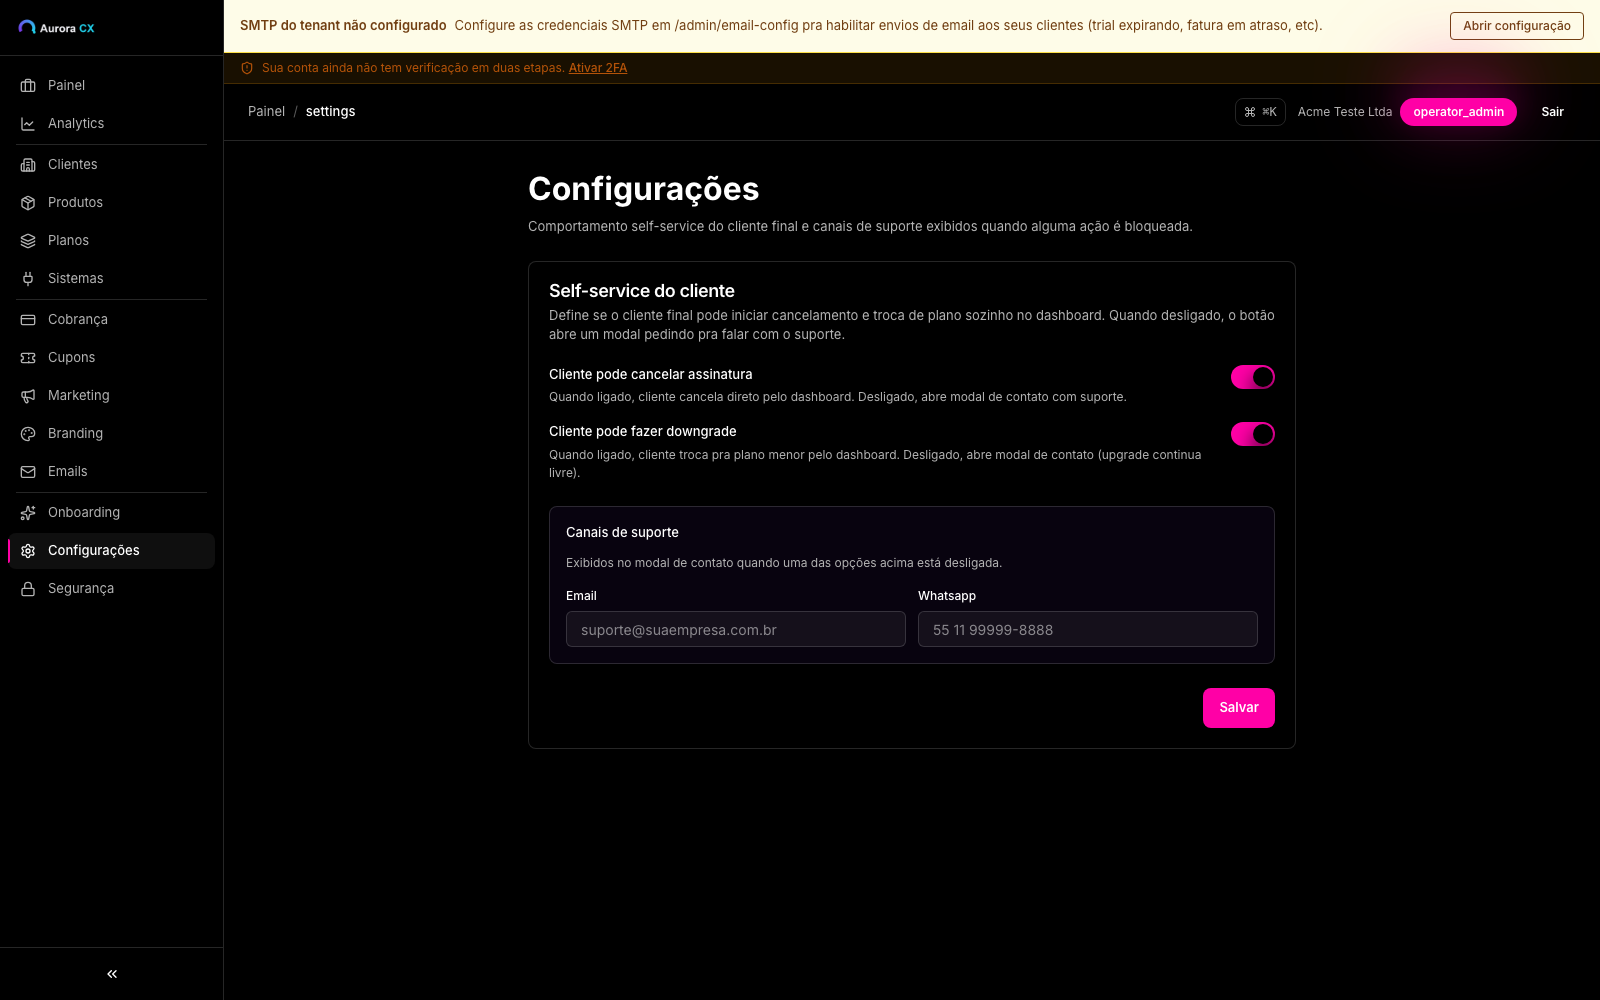Open Painel menu item
The width and height of the screenshot is (1600, 1000).
pyautogui.click(x=111, y=86)
